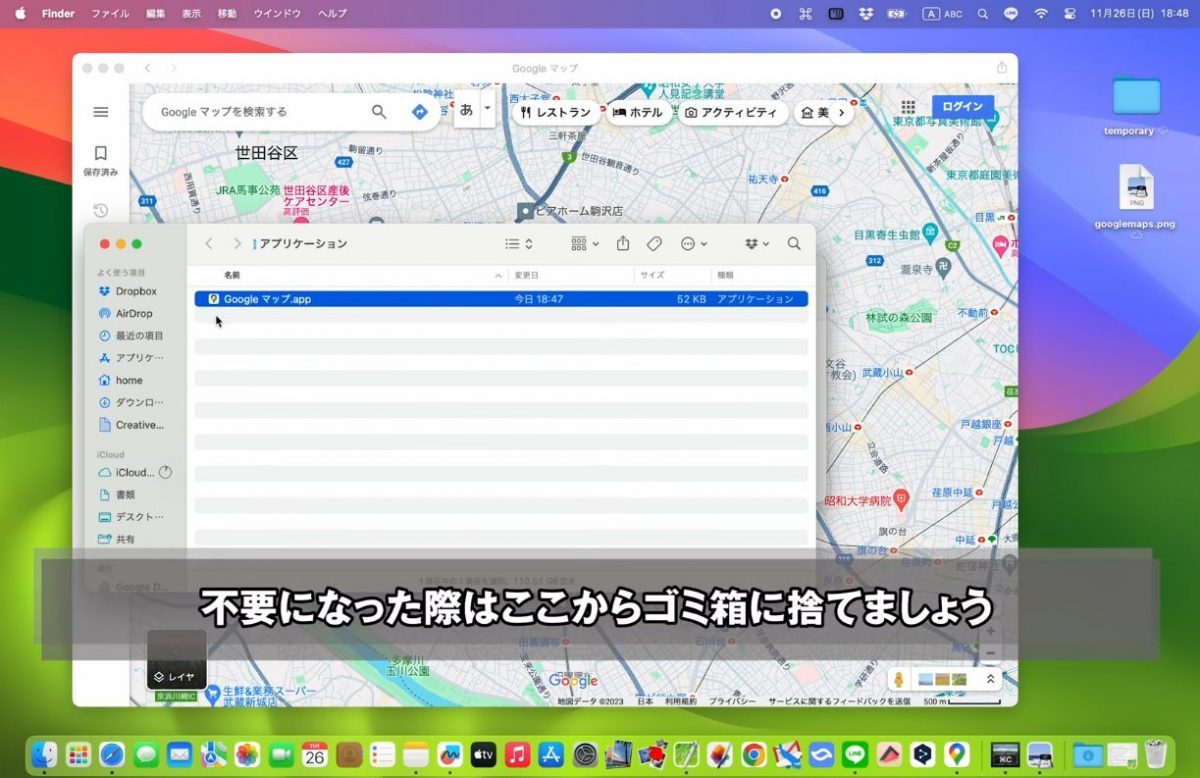Viewport: 1200px width, 778px height.
Task: Select the Google マップ.app file row
Action: [501, 299]
